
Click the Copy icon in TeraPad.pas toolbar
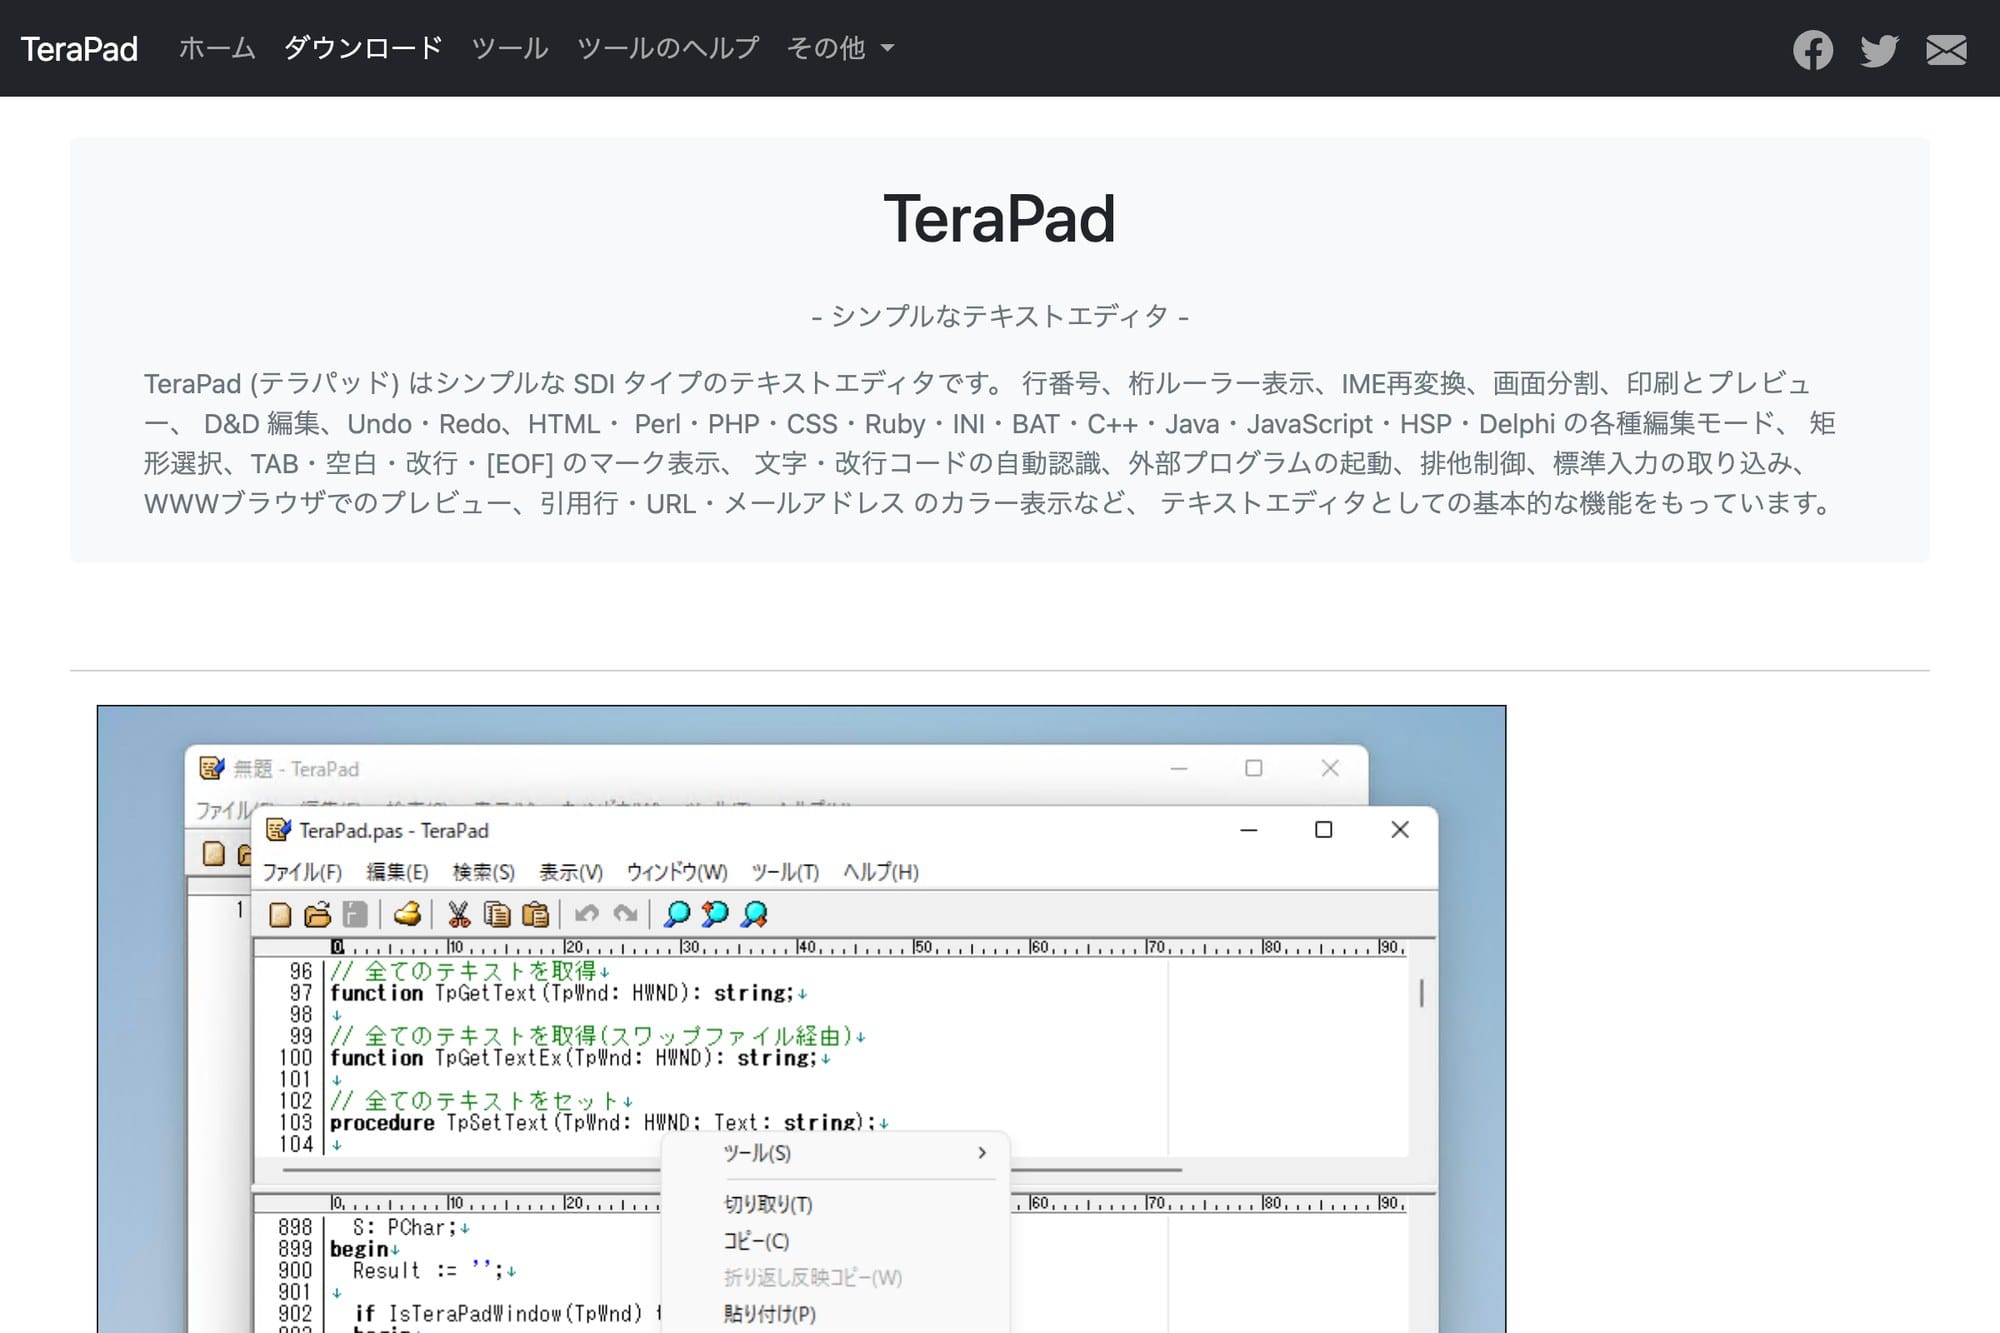(497, 914)
